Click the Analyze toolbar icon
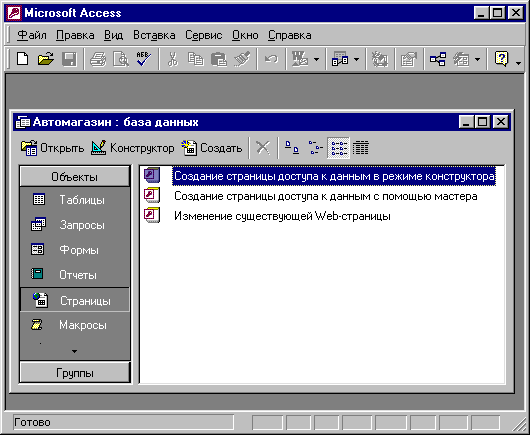The width and height of the screenshot is (530, 435). click(340, 59)
